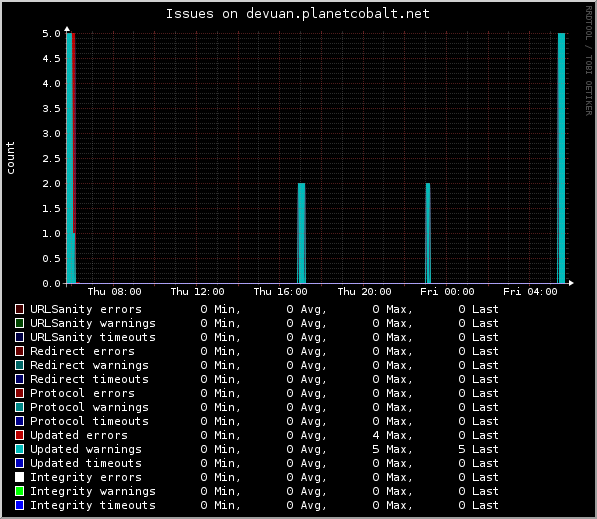The image size is (597, 519).
Task: Click the Thu 12:00 time axis label
Action: pos(197,292)
